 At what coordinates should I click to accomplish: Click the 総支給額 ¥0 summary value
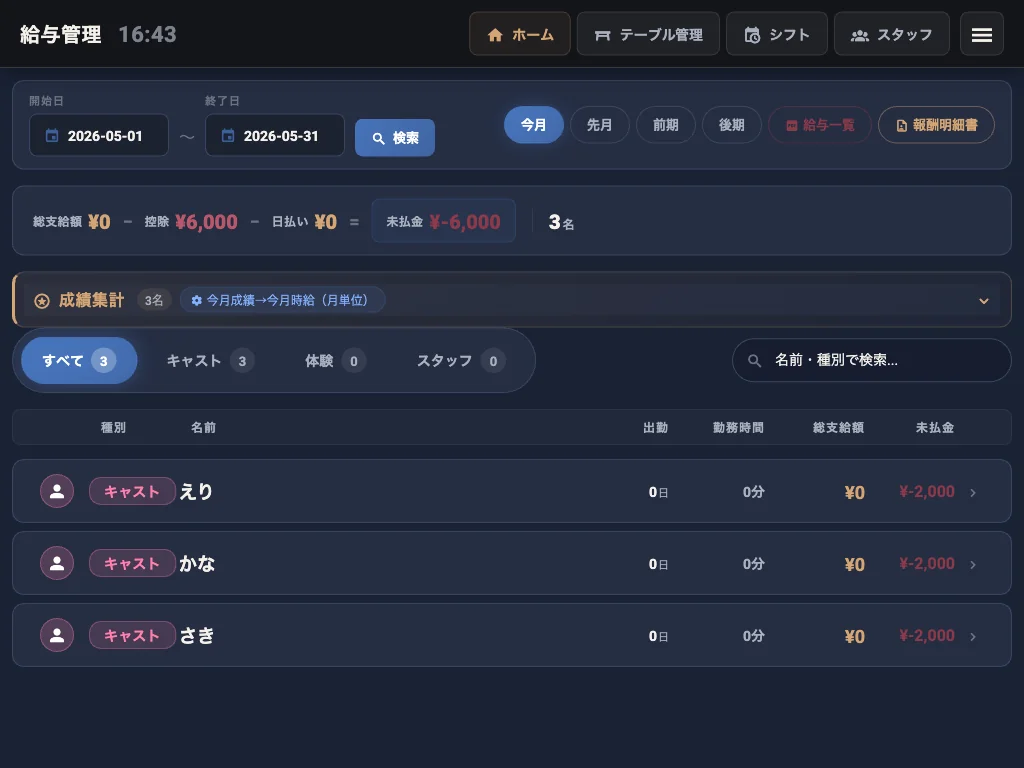tap(99, 222)
